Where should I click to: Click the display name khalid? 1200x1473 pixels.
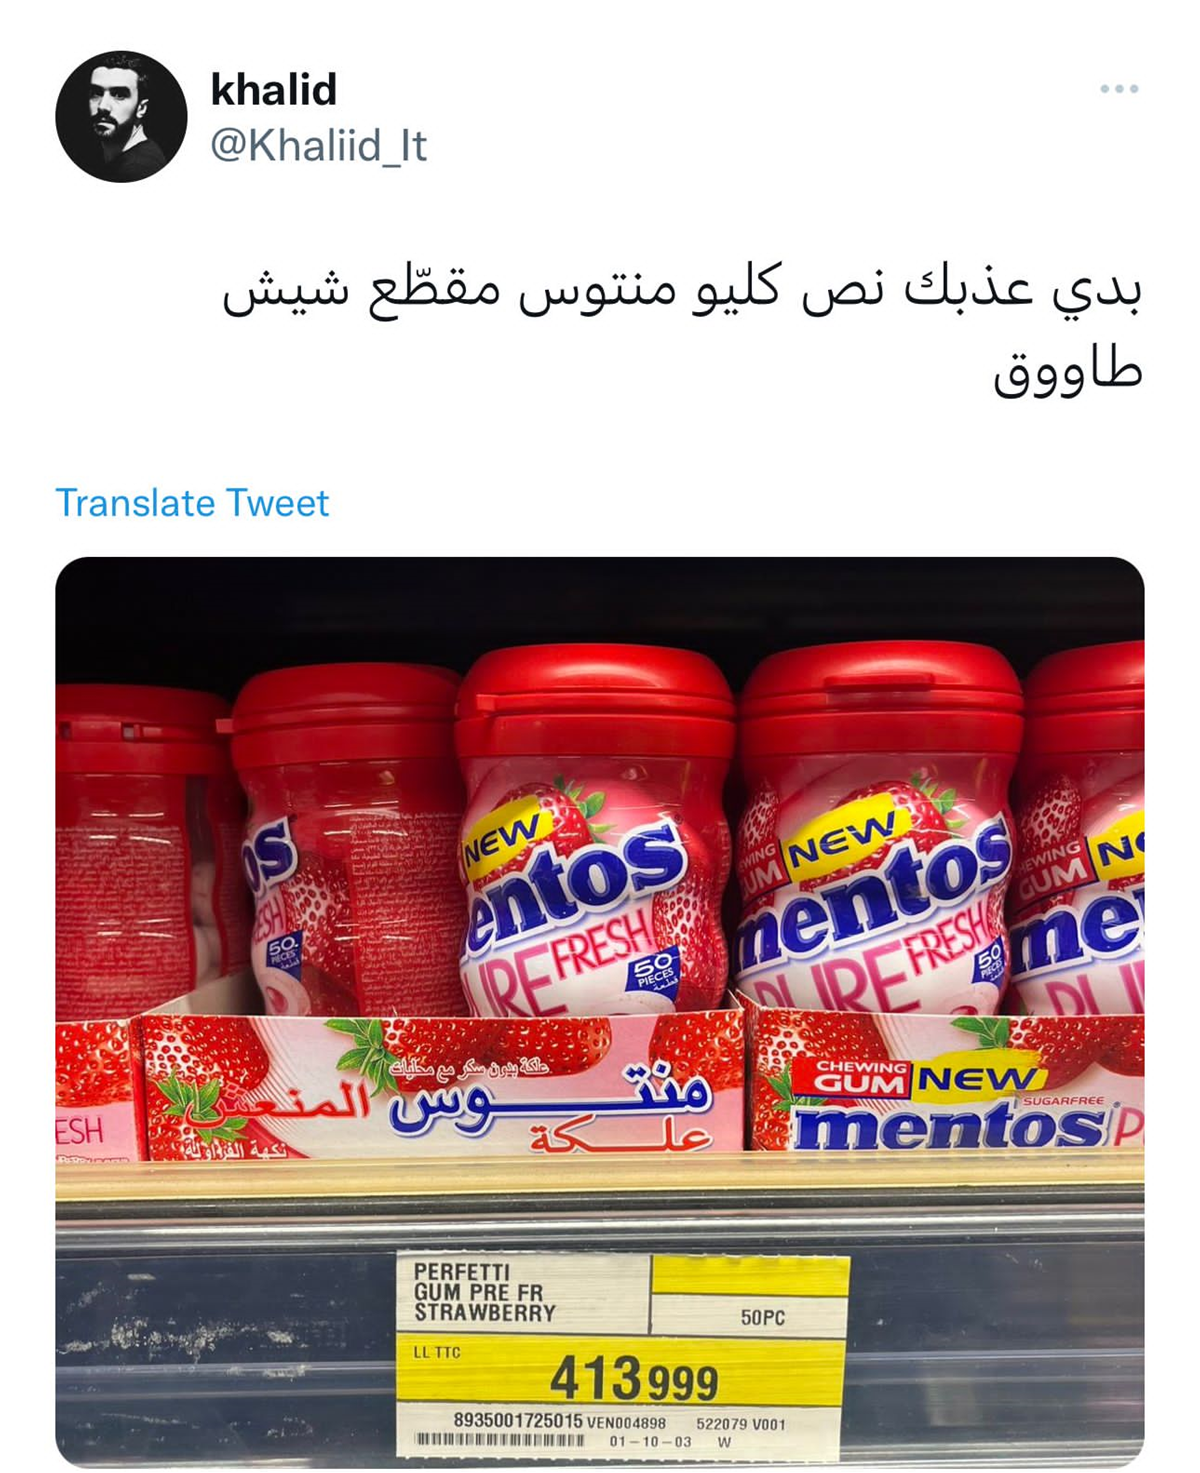(273, 89)
